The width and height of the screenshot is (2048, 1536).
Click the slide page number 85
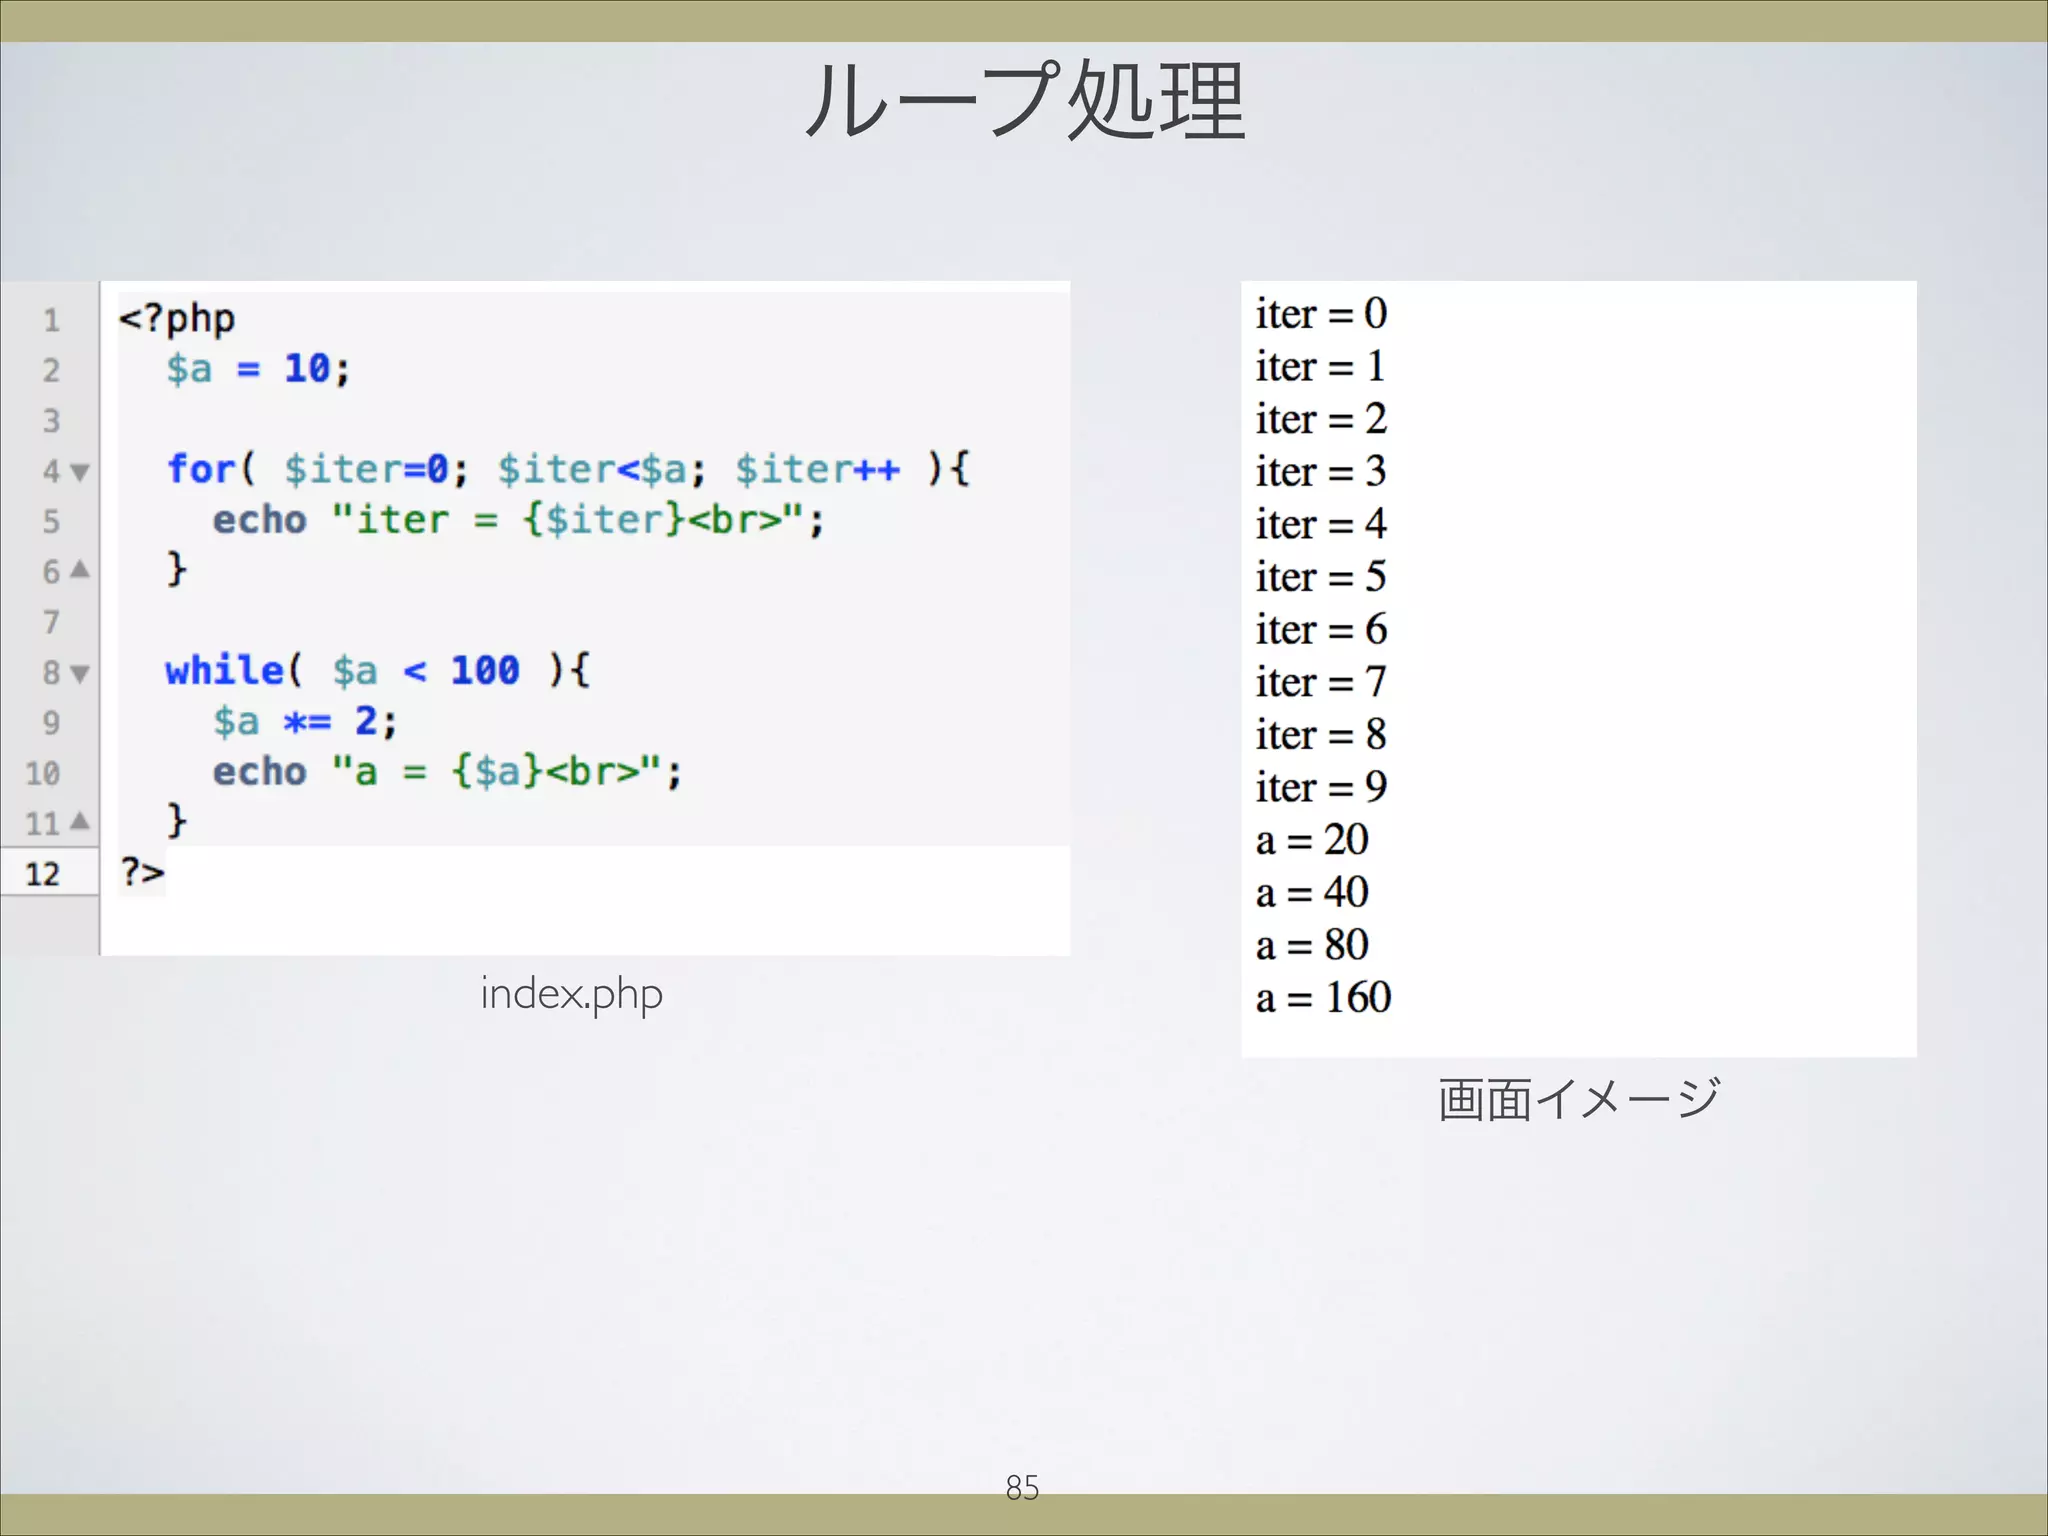click(x=1022, y=1488)
